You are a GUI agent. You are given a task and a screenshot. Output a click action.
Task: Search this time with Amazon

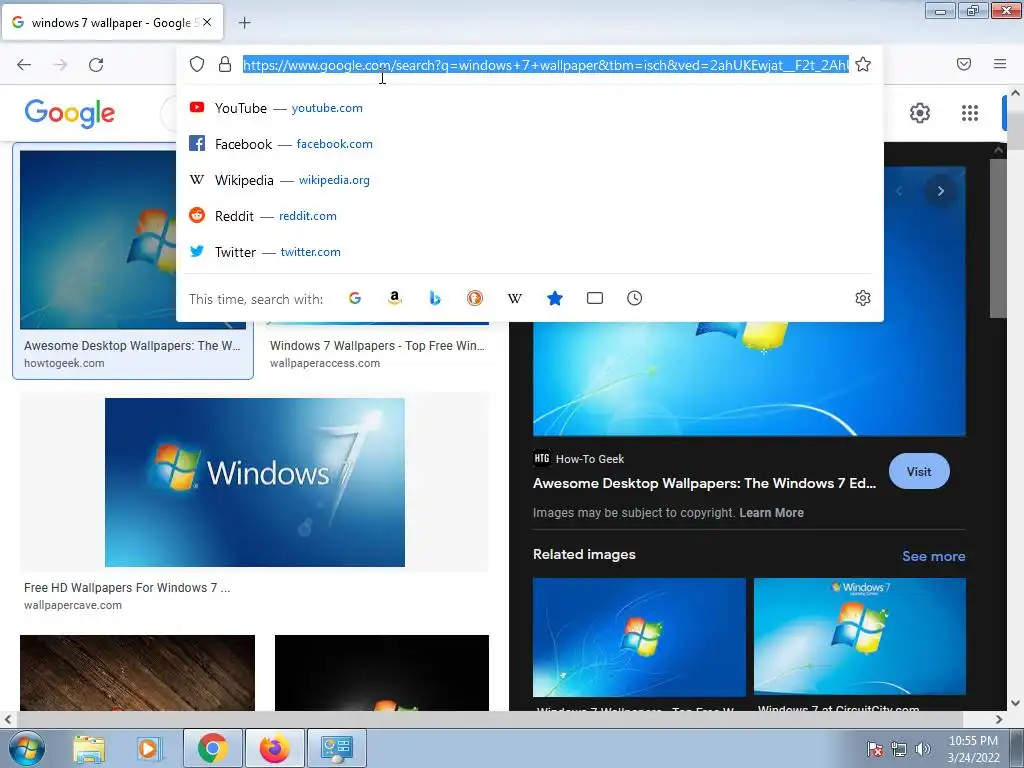click(394, 298)
